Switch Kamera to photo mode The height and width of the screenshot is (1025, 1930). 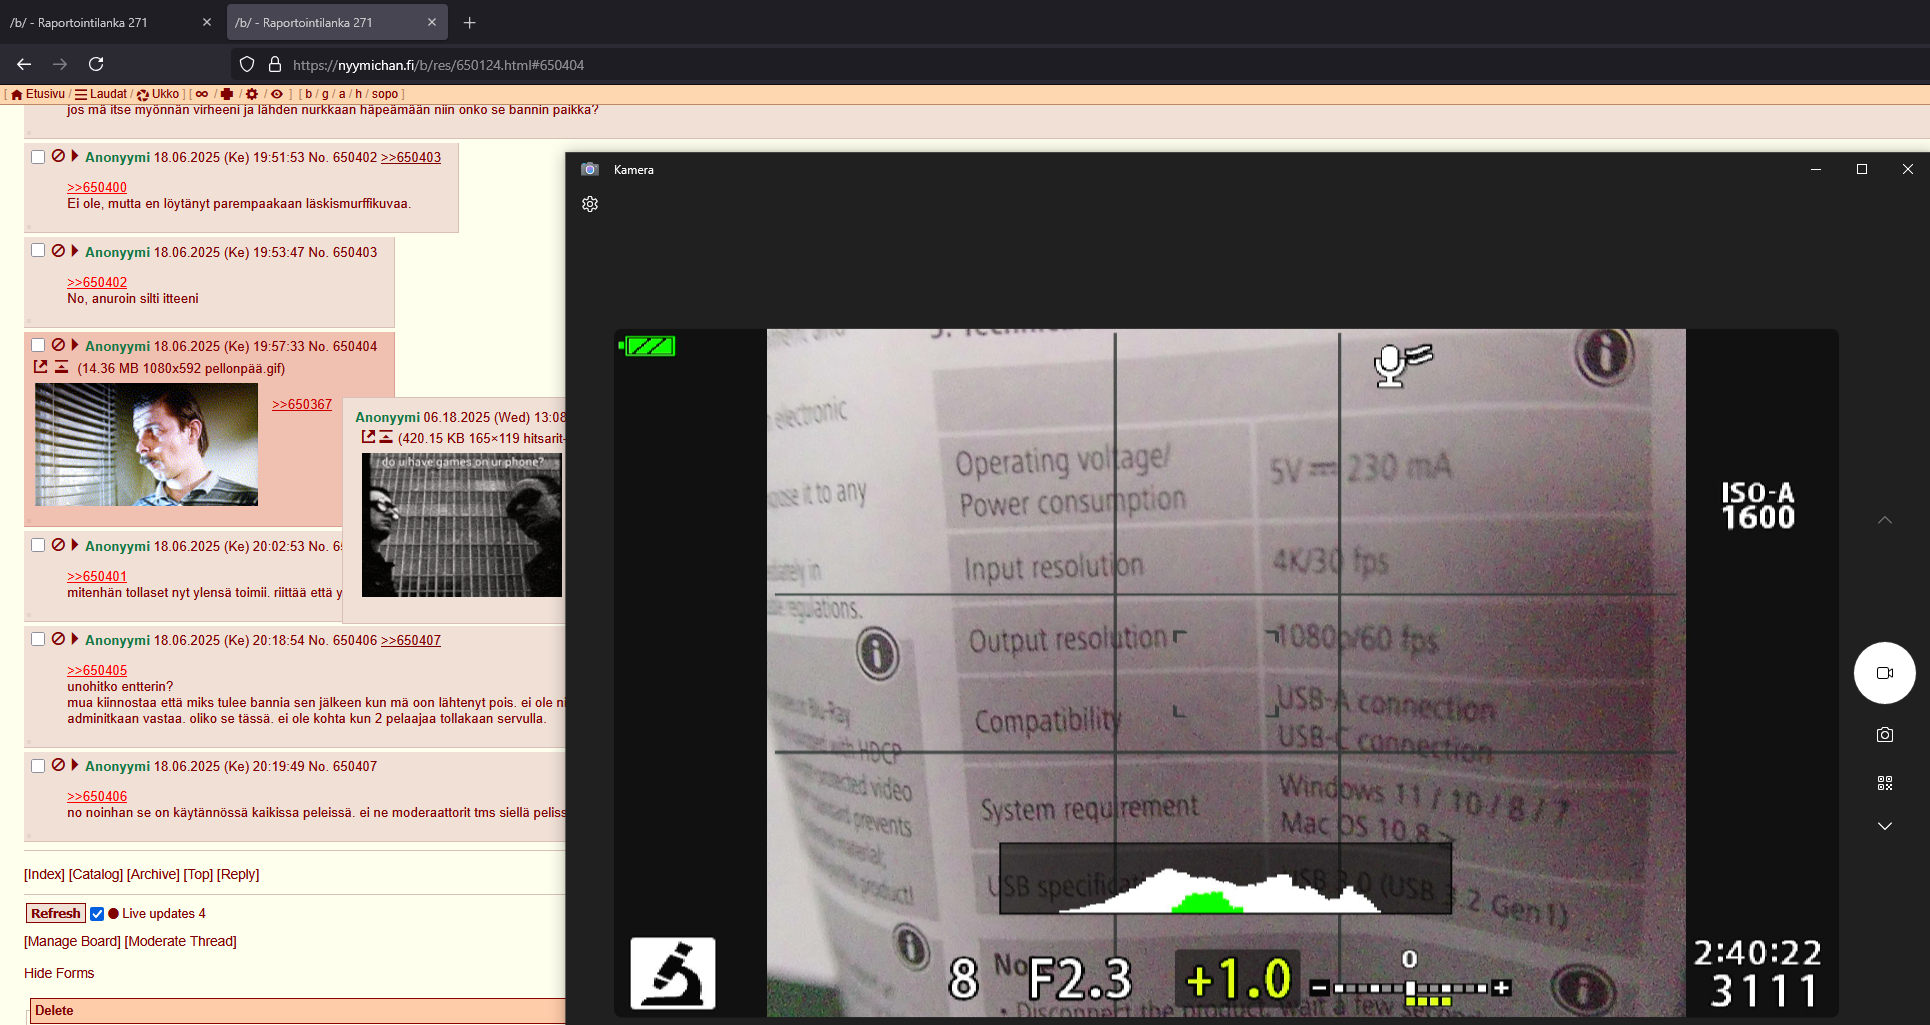1884,735
